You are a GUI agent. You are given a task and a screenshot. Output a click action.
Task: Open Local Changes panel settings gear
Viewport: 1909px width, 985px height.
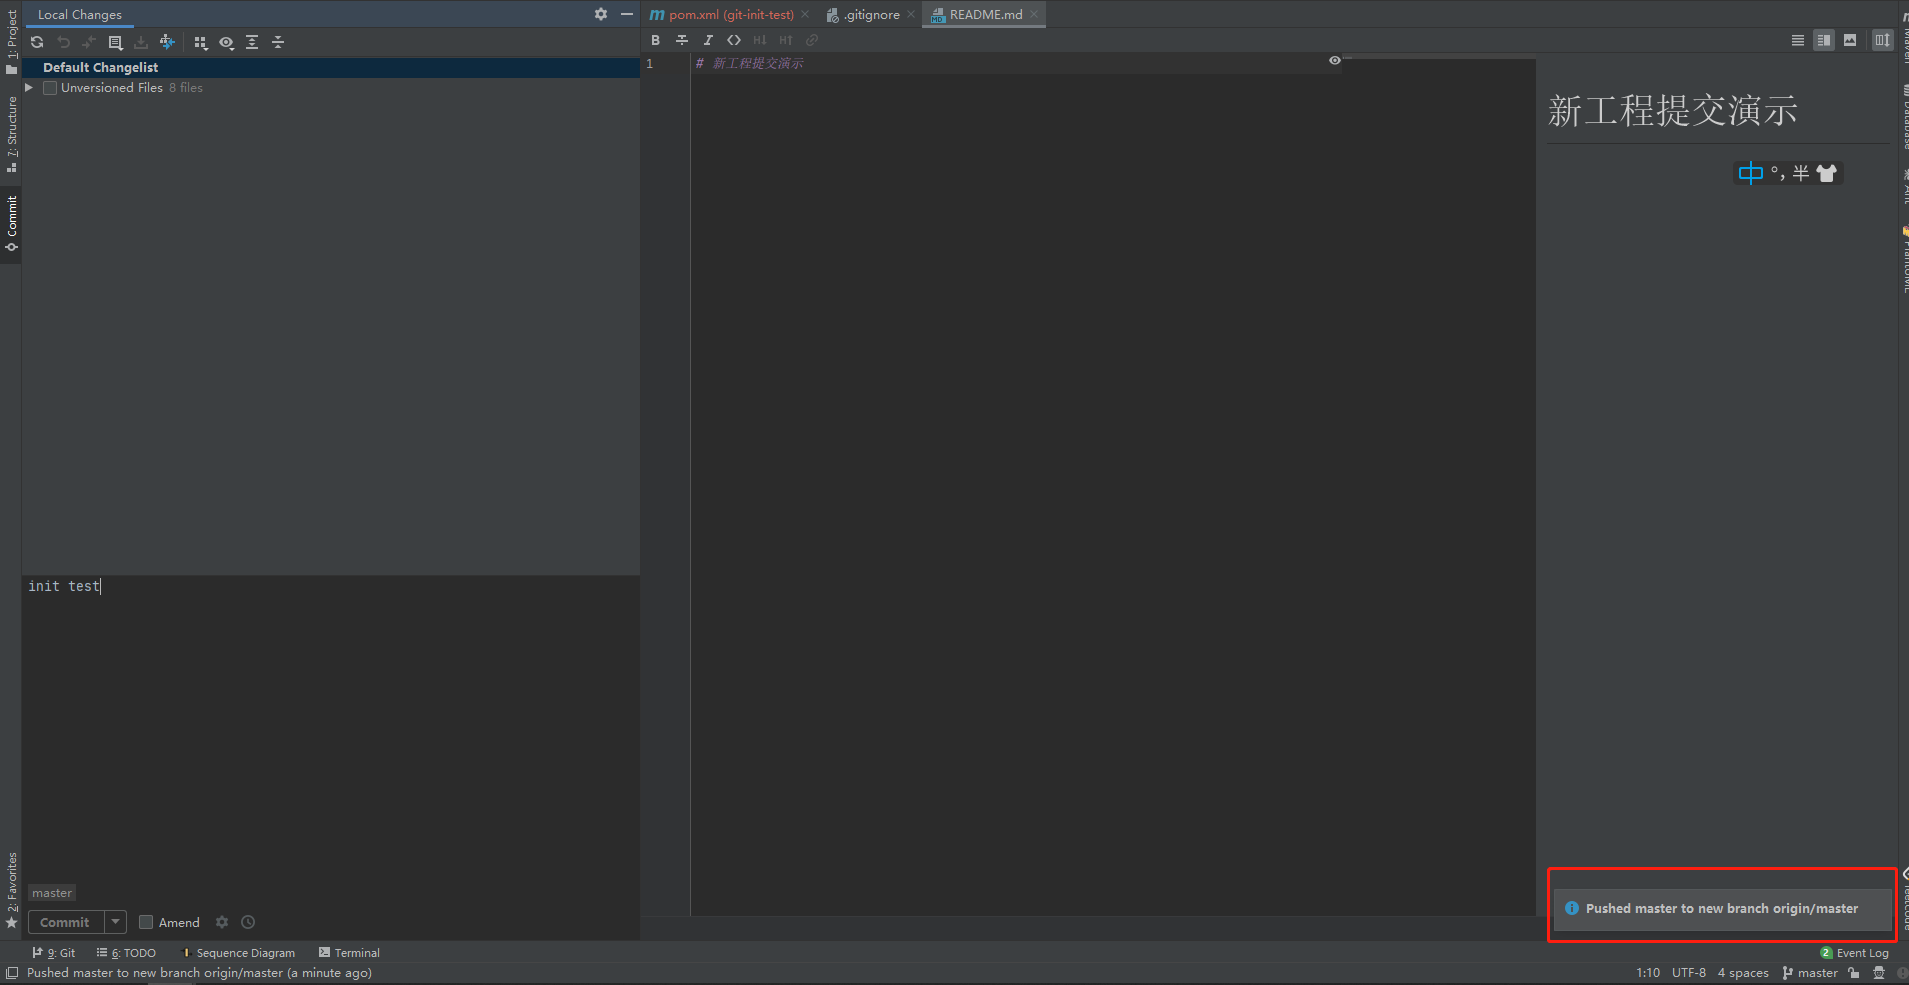(x=600, y=14)
